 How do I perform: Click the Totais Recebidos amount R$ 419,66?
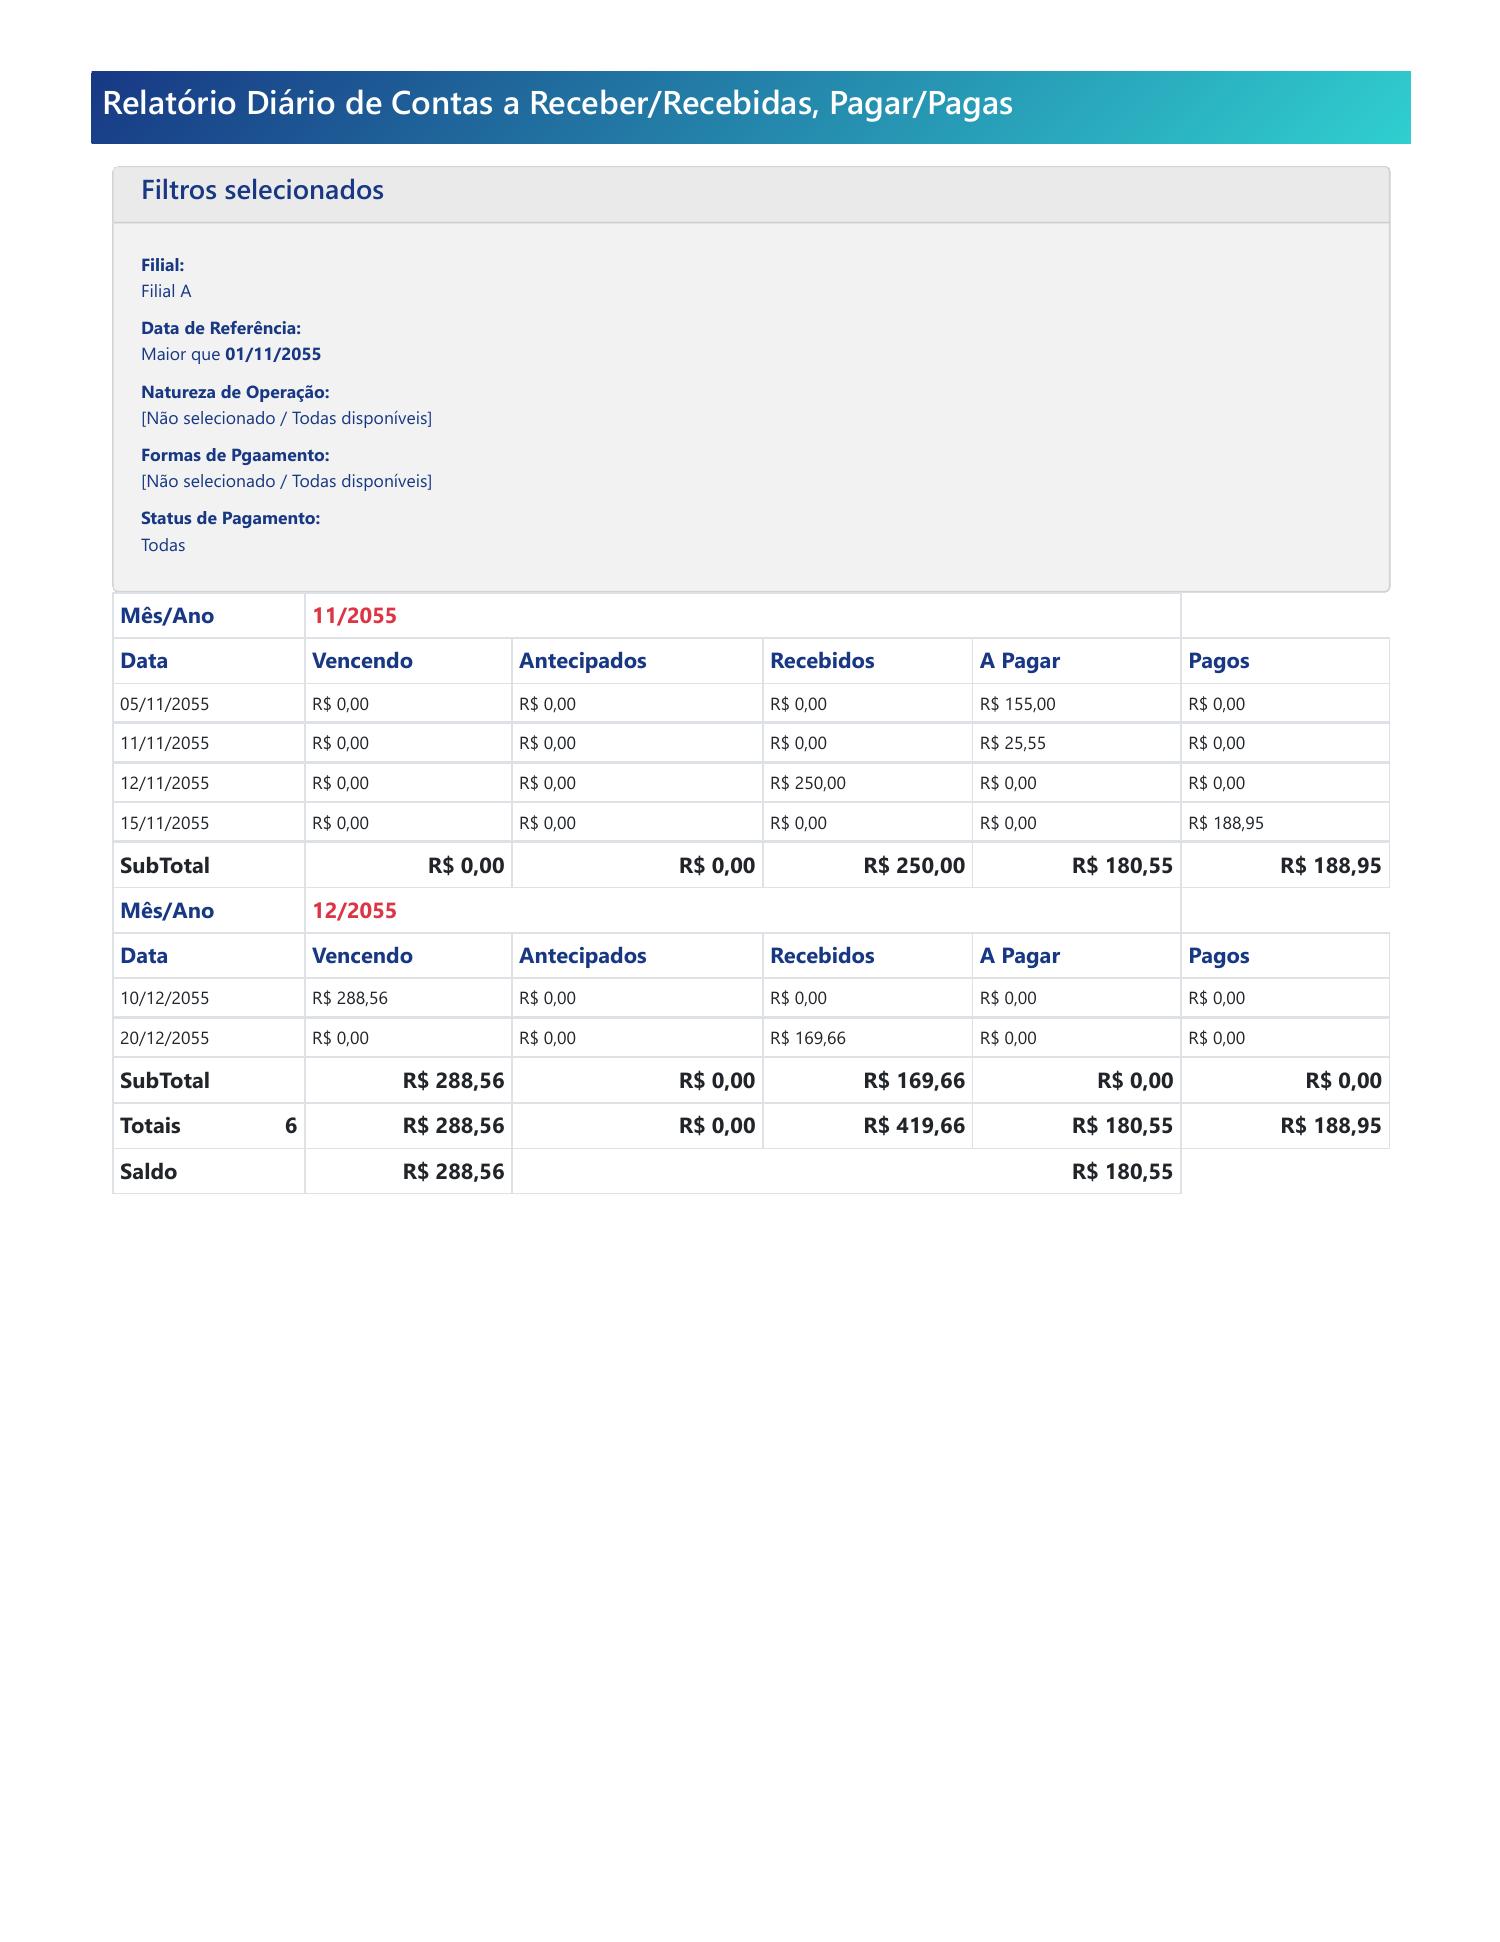click(x=914, y=1126)
